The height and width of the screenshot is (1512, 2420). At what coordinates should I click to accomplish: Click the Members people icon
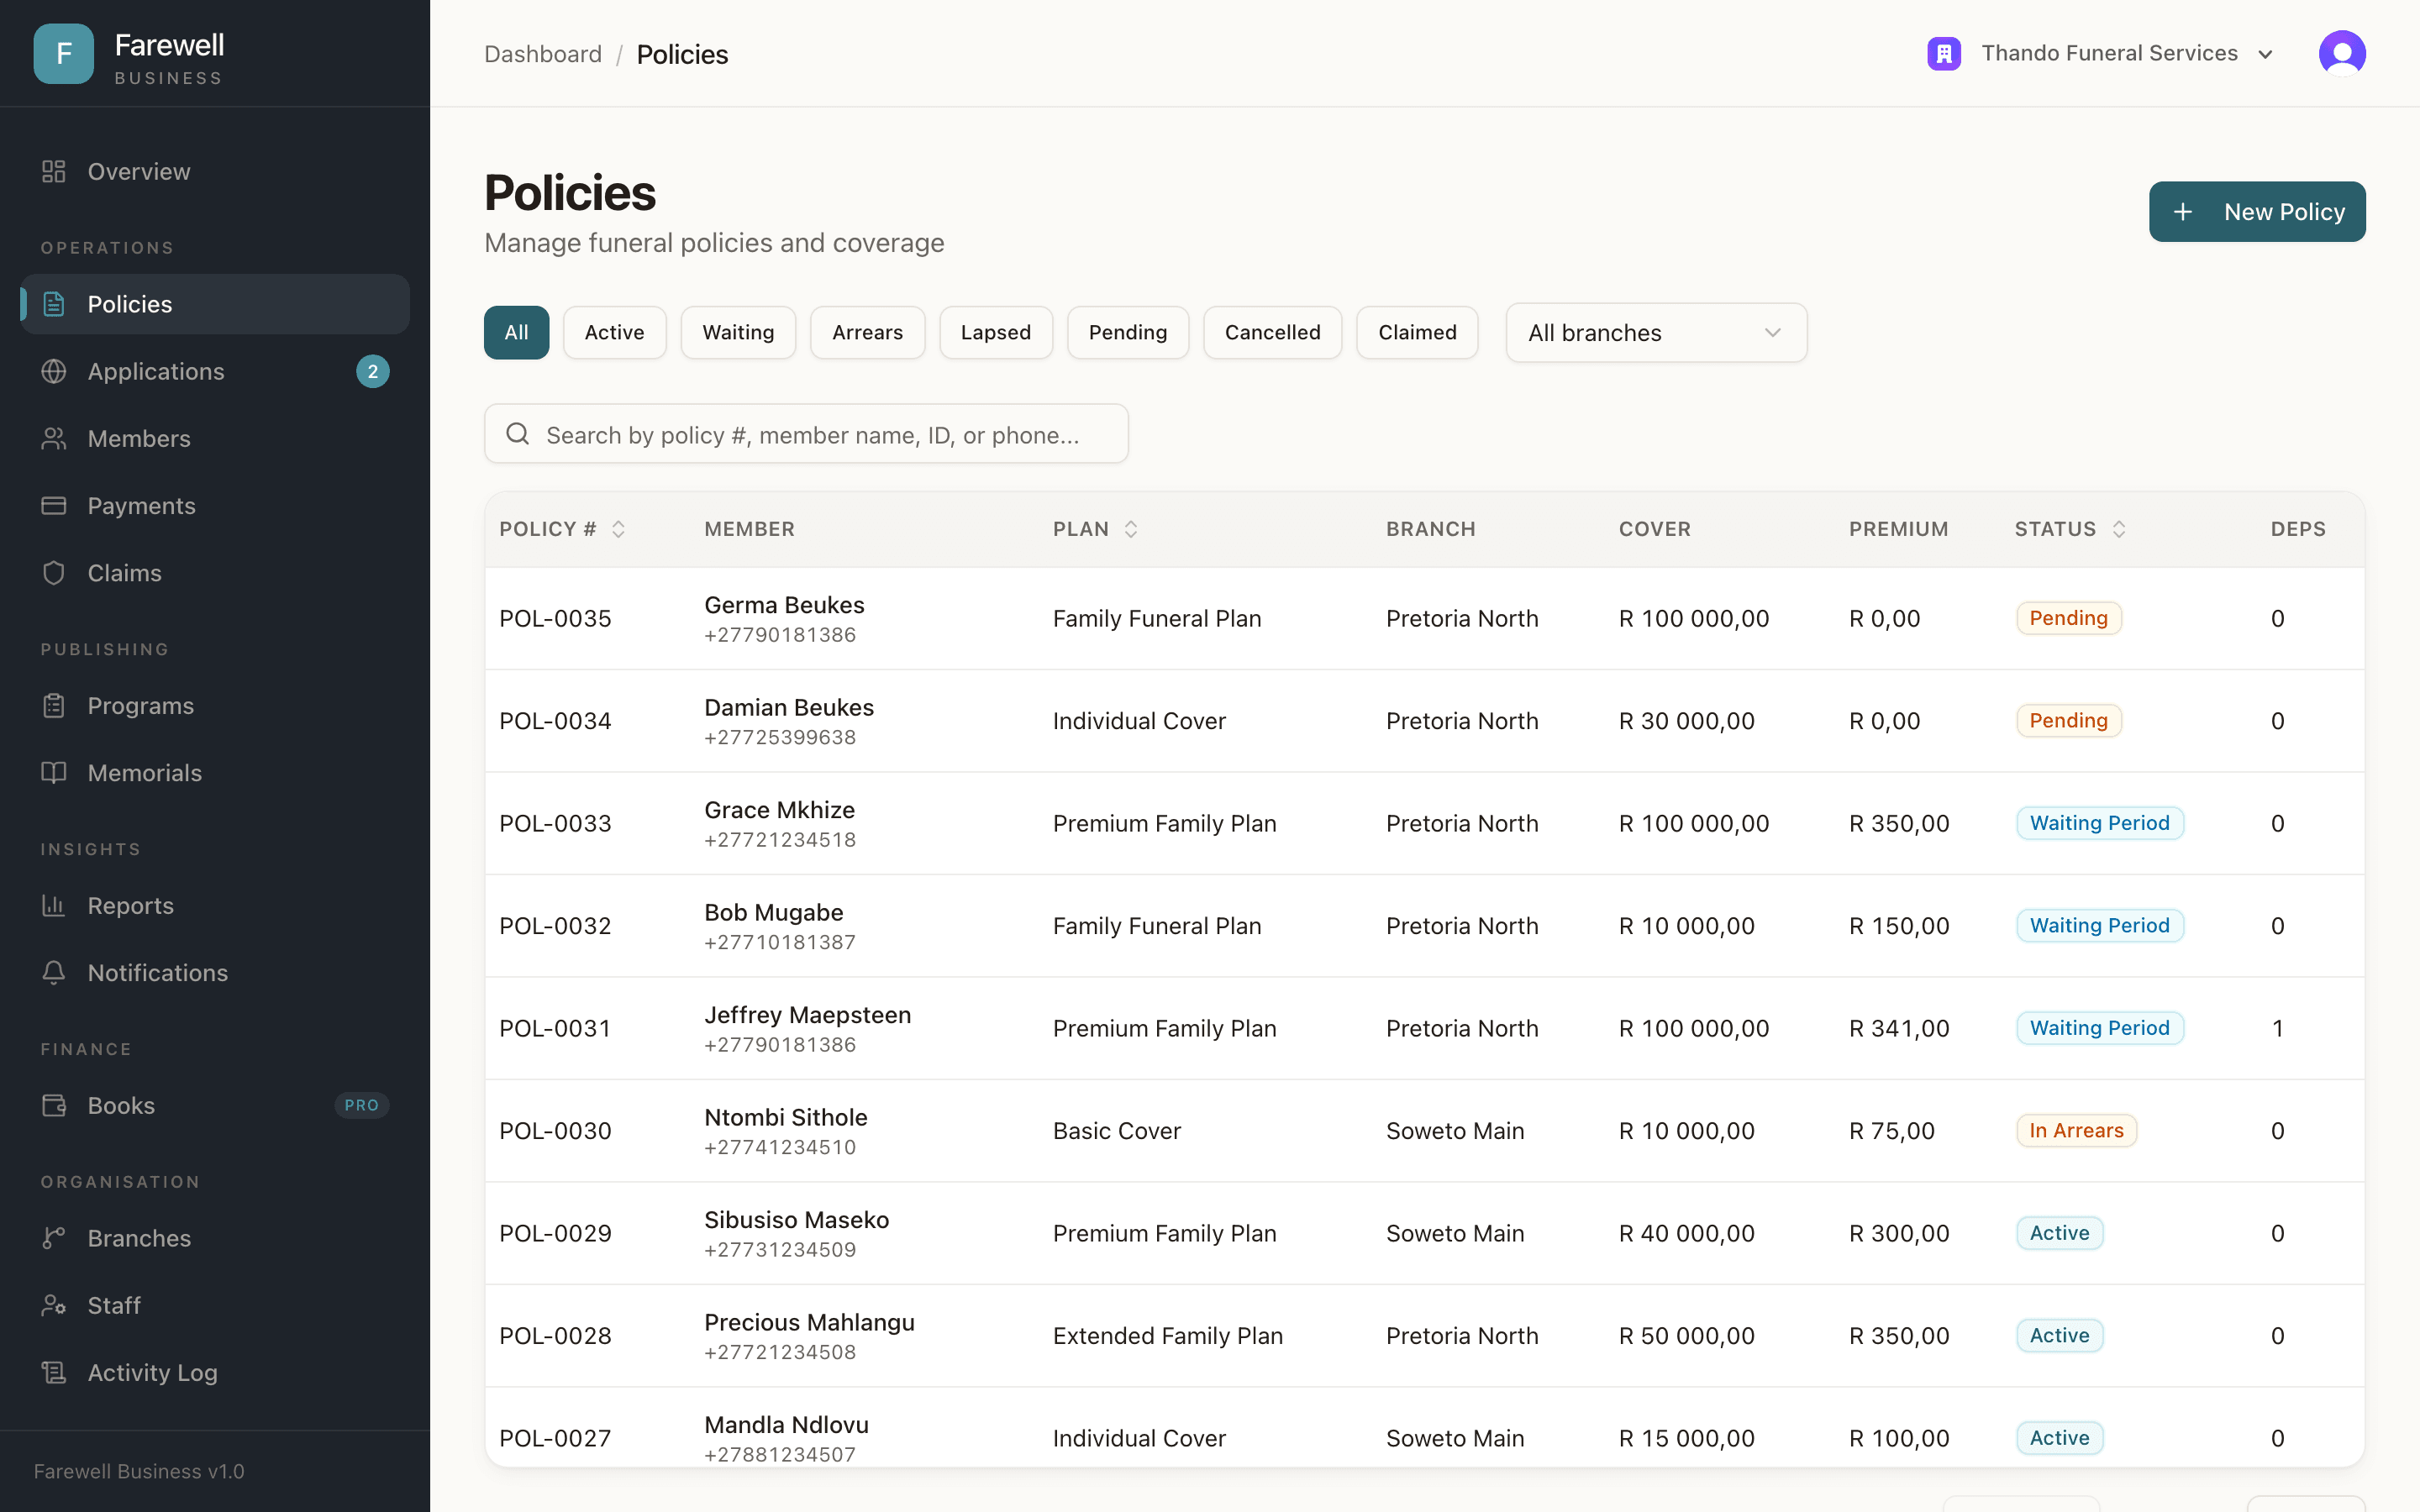pyautogui.click(x=54, y=438)
